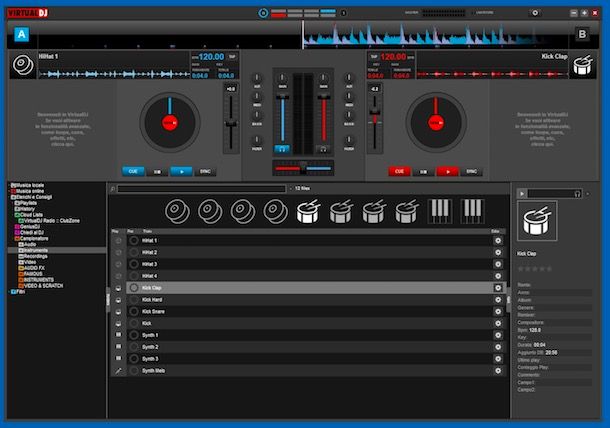Image resolution: width=610 pixels, height=428 pixels.
Task: Toggle play on deck B
Action: (x=448, y=172)
